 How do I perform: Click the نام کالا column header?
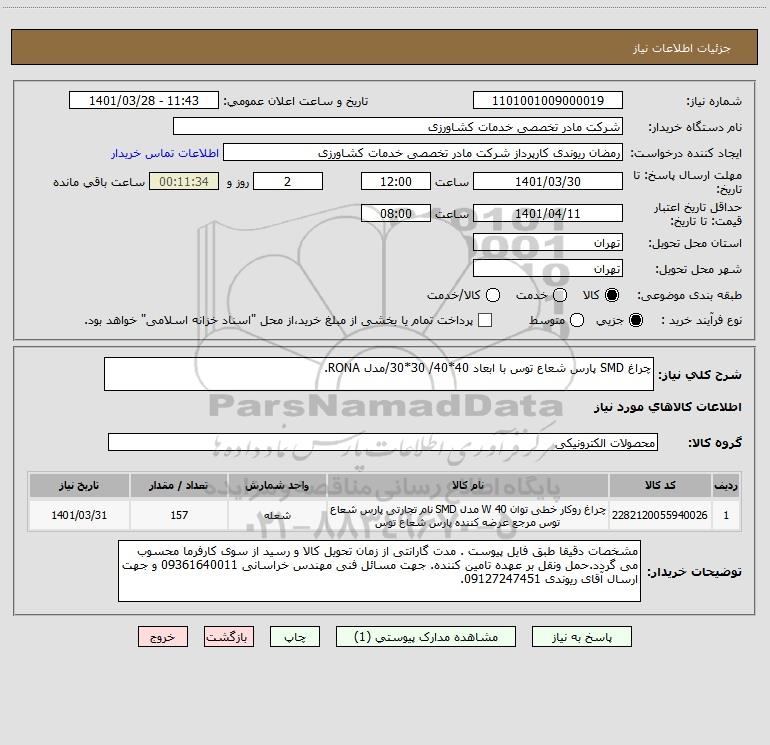468,485
